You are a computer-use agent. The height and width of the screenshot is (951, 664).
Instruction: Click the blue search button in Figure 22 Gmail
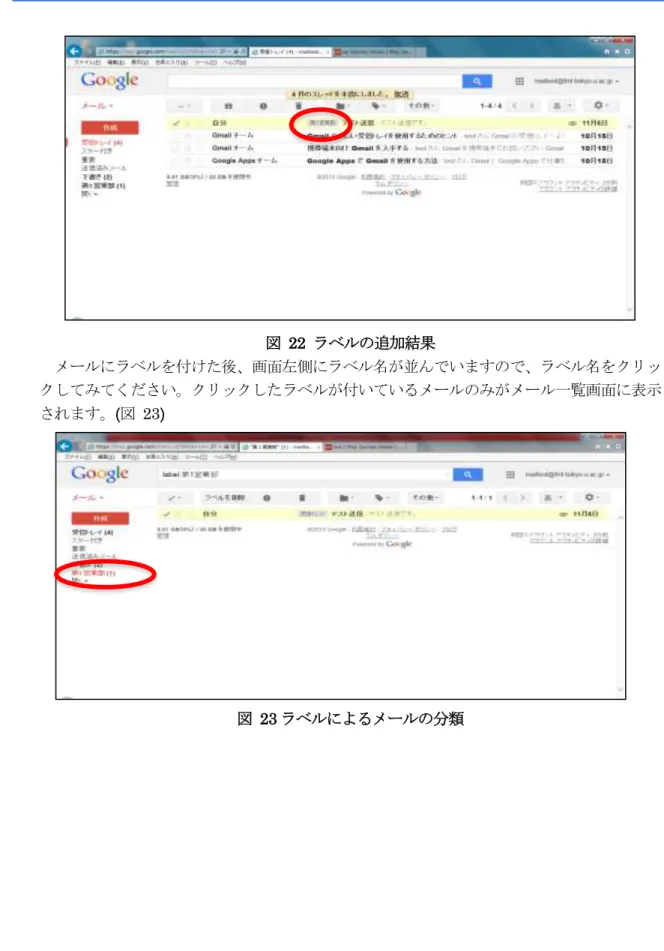tap(477, 81)
